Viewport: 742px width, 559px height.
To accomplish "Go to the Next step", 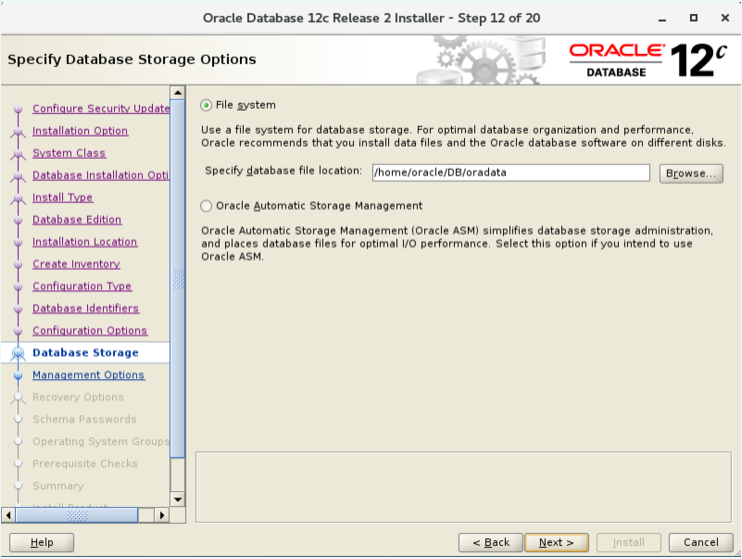I will click(556, 542).
